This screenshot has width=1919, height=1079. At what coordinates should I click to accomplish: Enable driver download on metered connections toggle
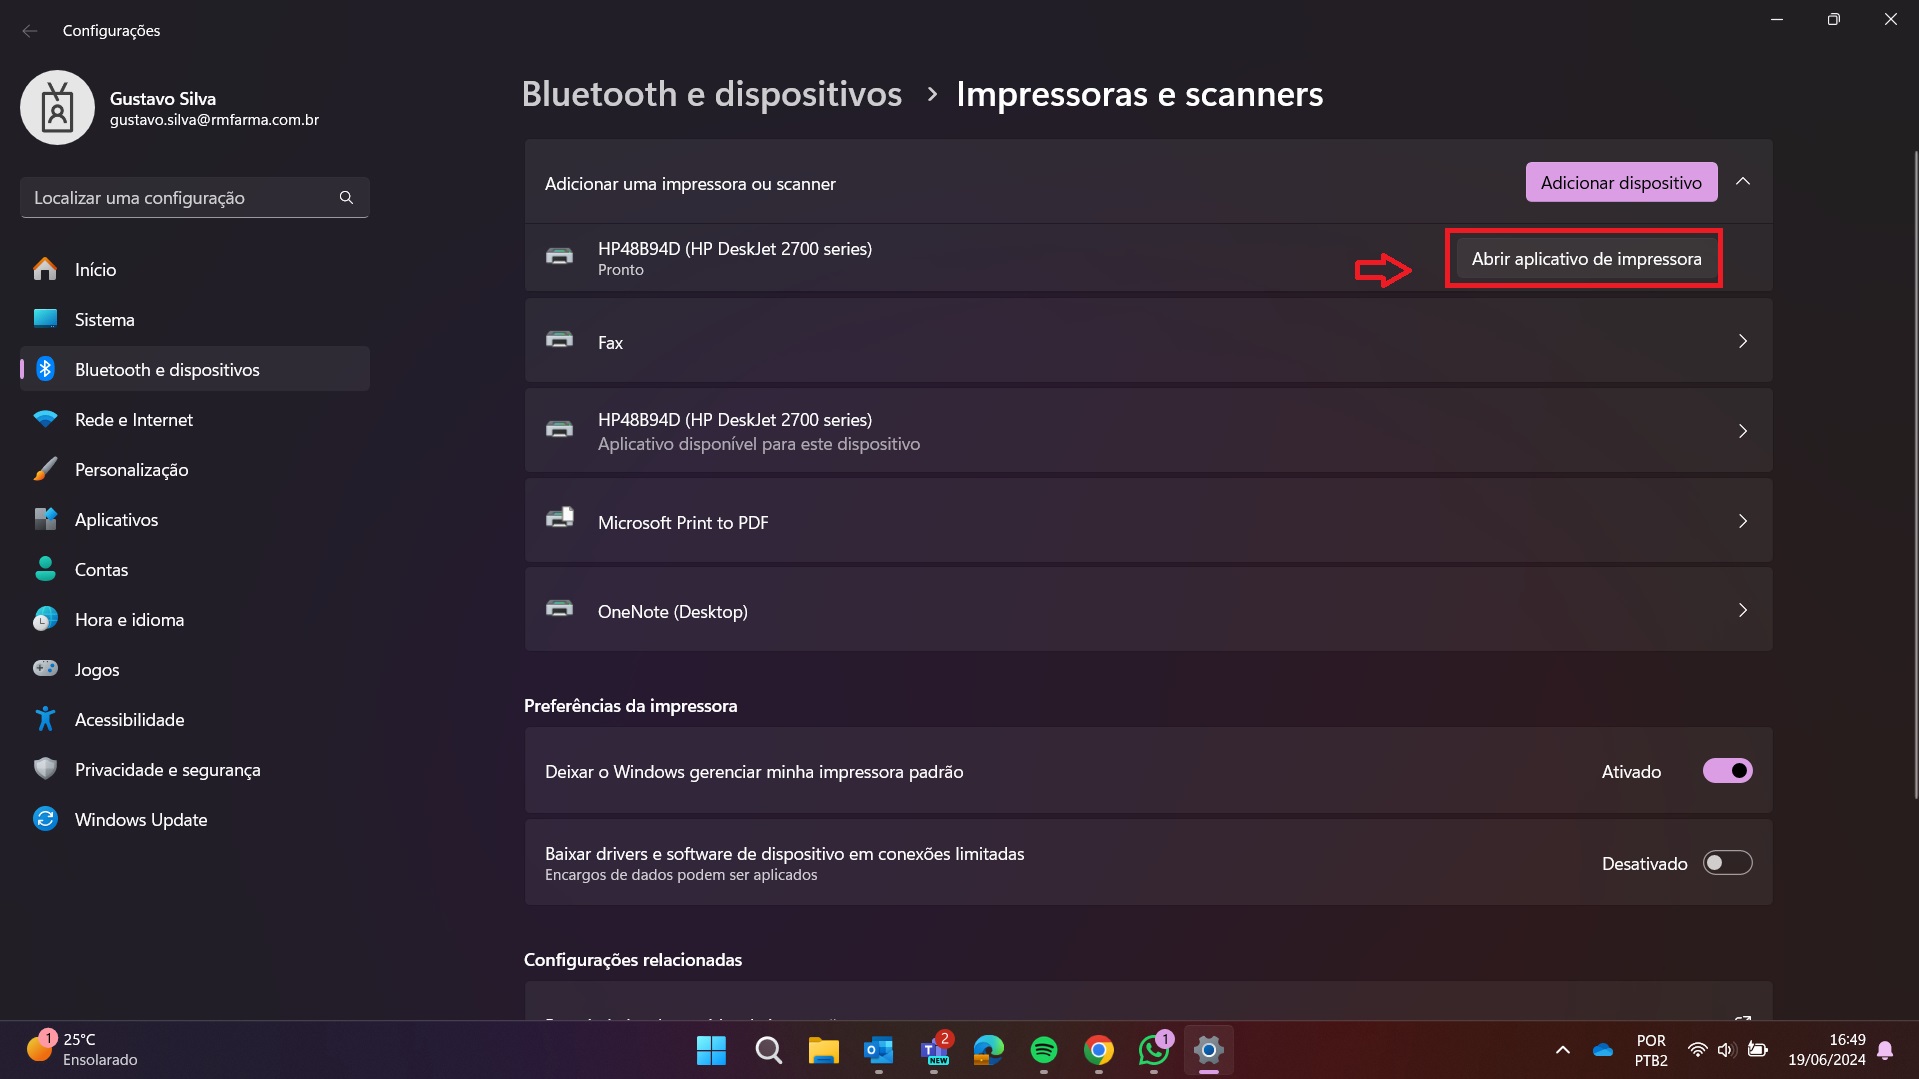point(1727,863)
